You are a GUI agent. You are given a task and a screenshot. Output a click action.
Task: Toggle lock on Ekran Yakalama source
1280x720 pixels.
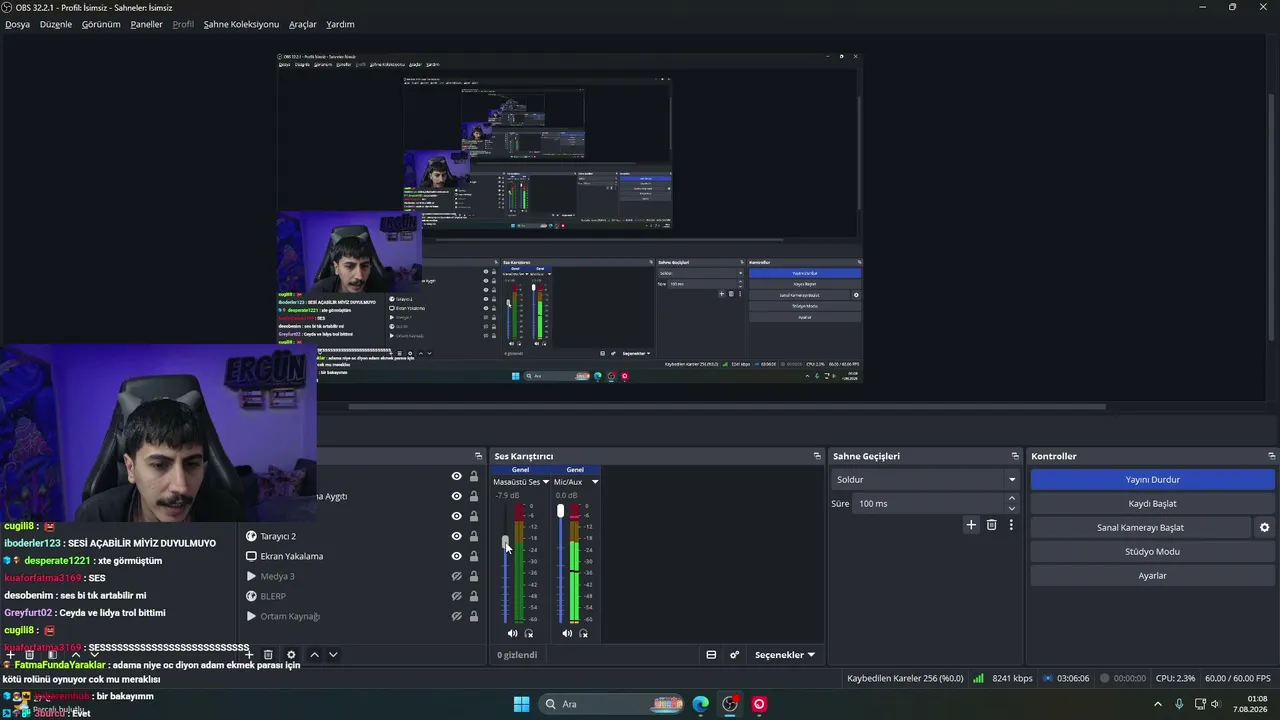tap(474, 556)
